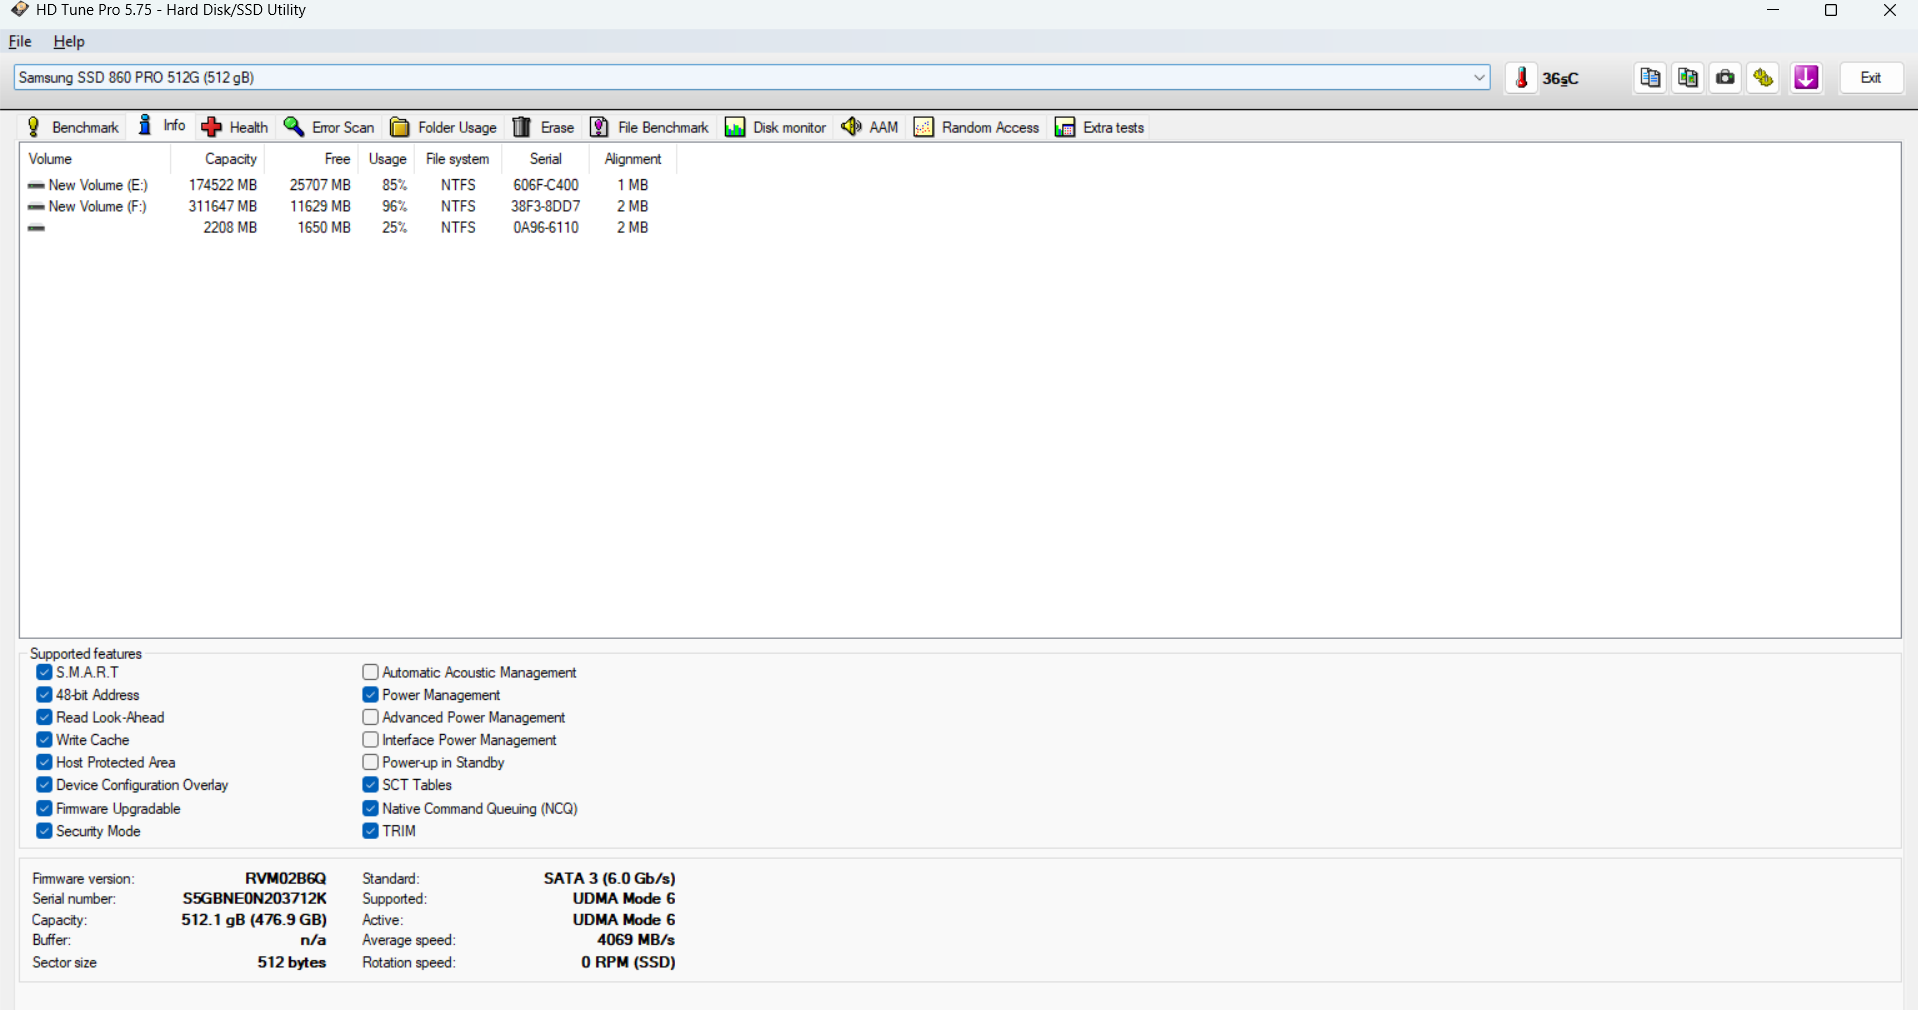
Task: Open the Health tab with red cross icon
Action: pos(235,127)
